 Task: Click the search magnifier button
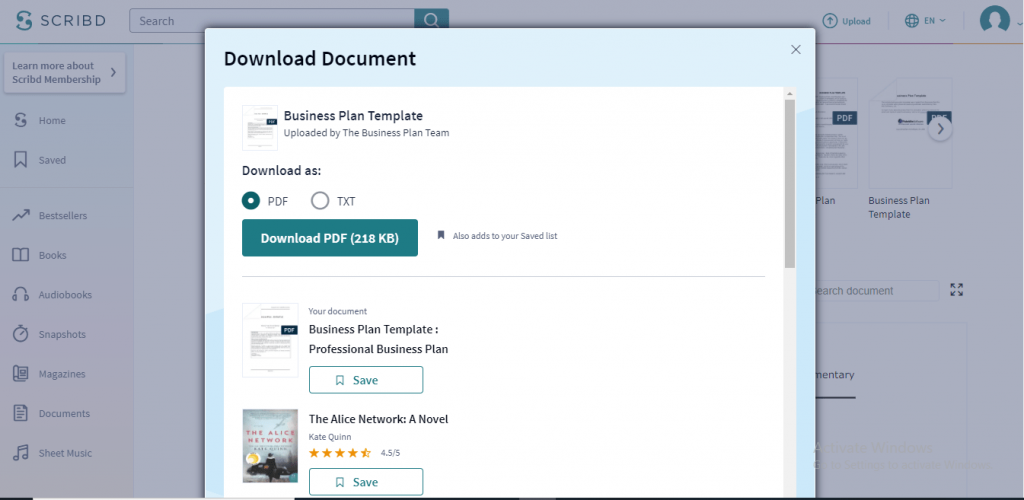point(431,20)
